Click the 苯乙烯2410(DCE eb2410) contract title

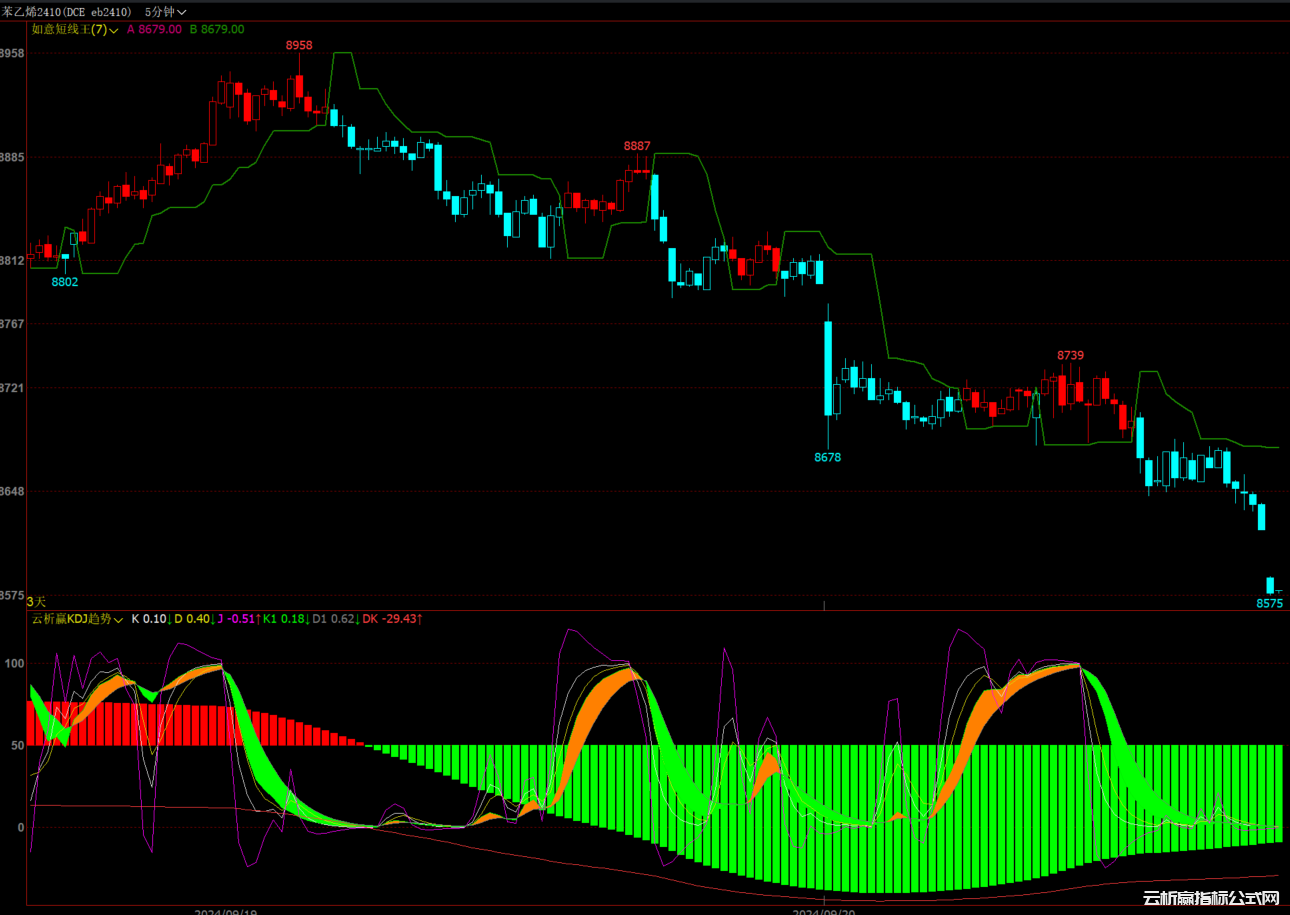click(66, 11)
